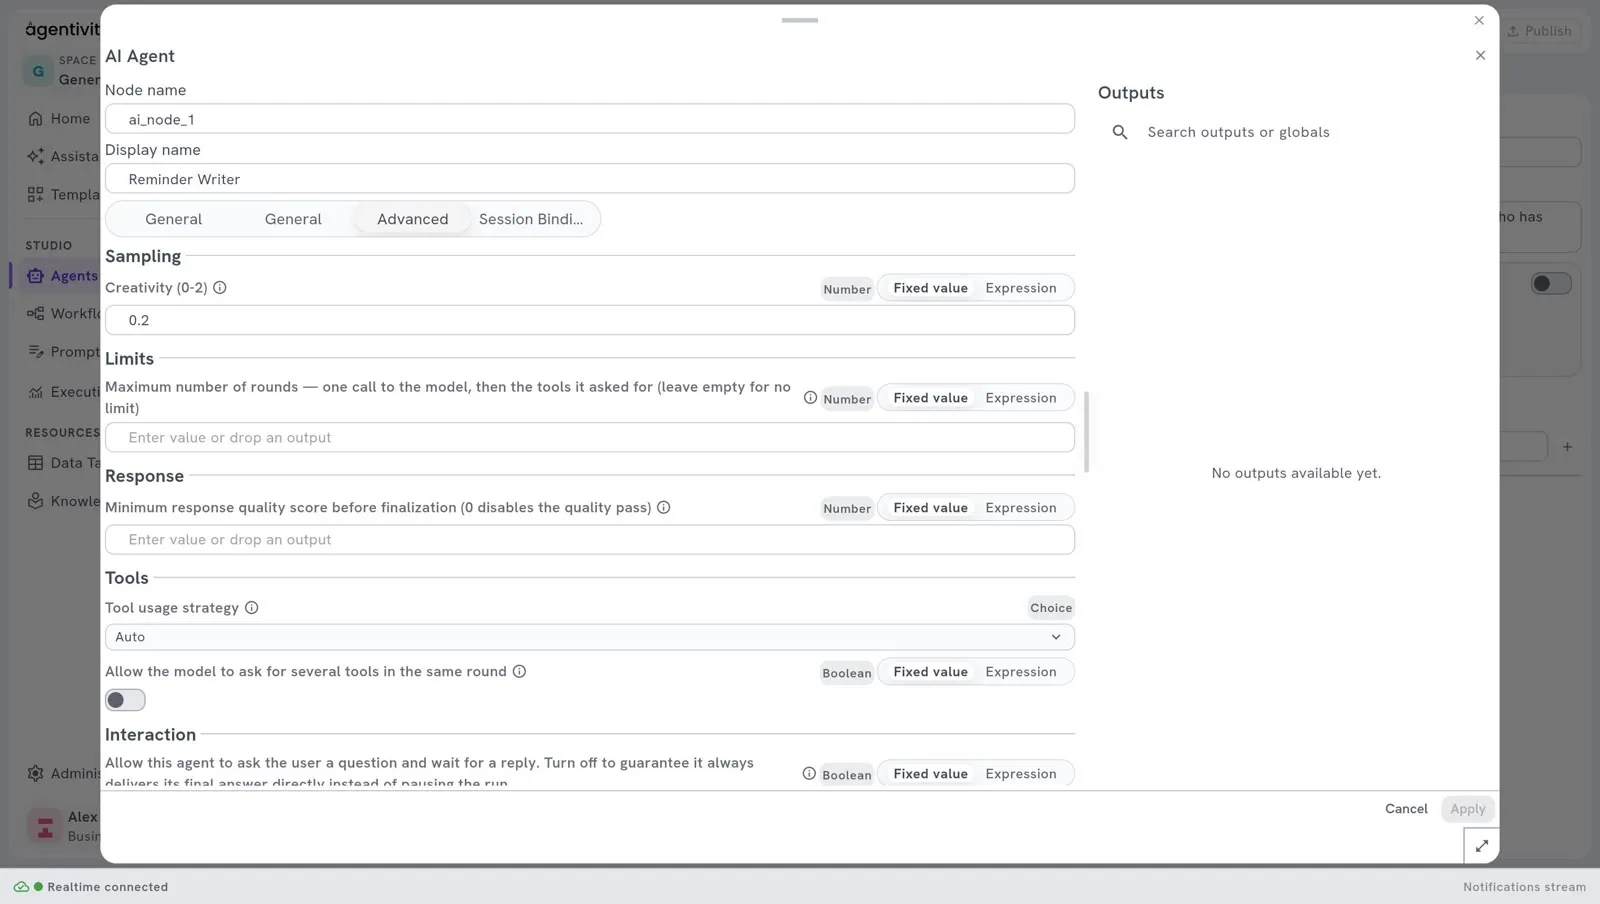The width and height of the screenshot is (1600, 904).
Task: Select Expression for Maximum number of rounds
Action: [1021, 398]
